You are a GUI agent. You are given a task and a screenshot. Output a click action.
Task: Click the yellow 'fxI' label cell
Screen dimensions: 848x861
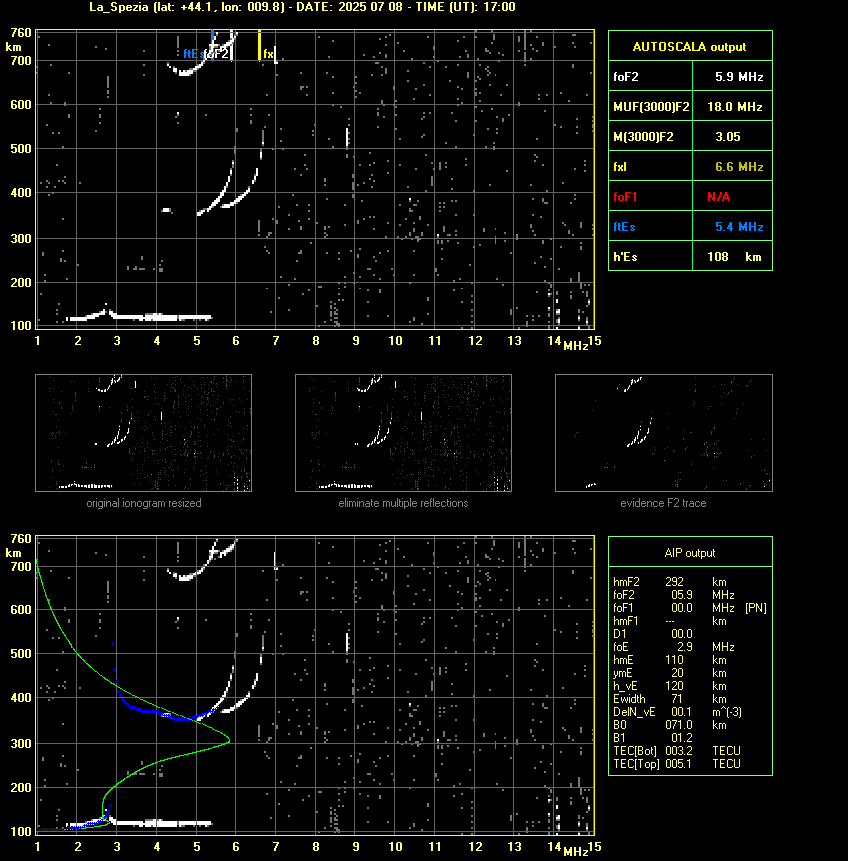[x=651, y=166]
